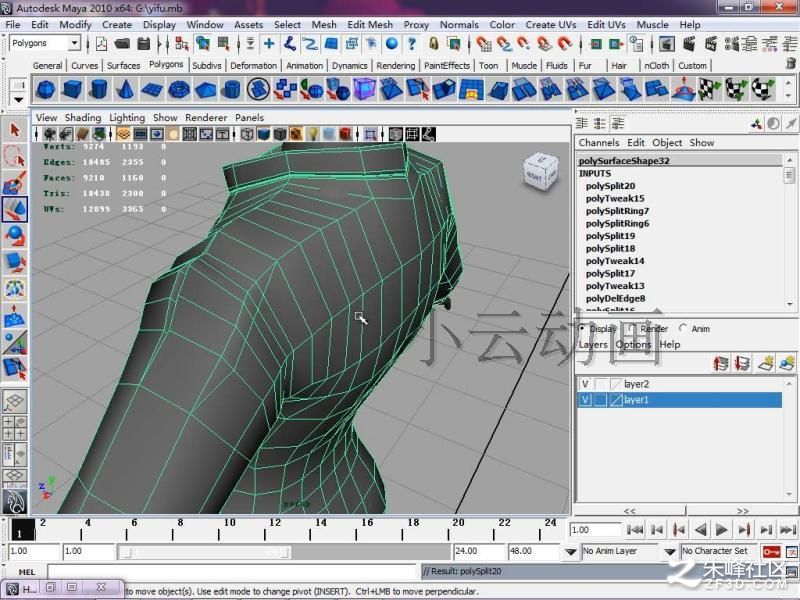Click the layer panel left << arrows

tap(630, 511)
